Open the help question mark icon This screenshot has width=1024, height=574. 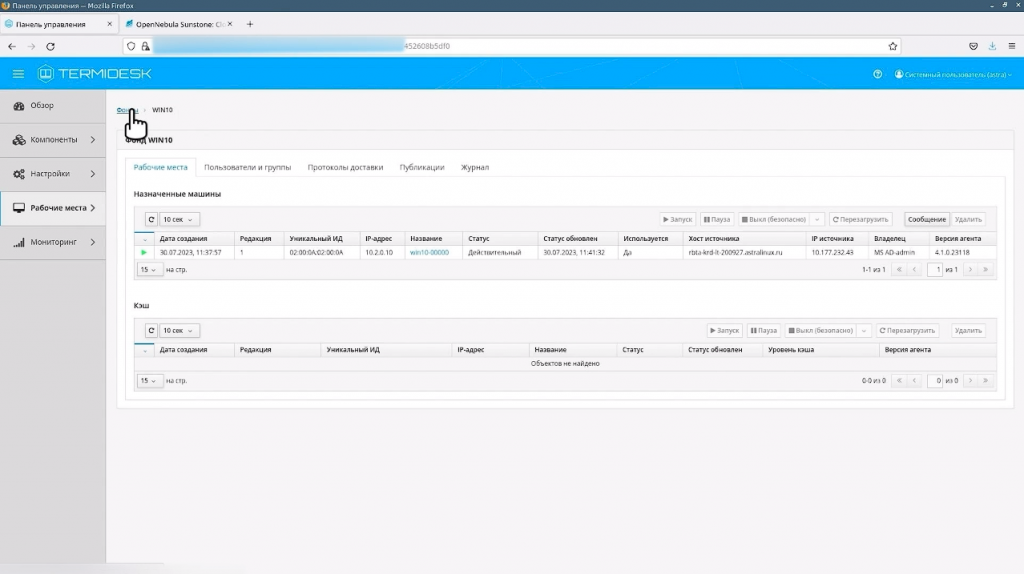click(x=877, y=74)
